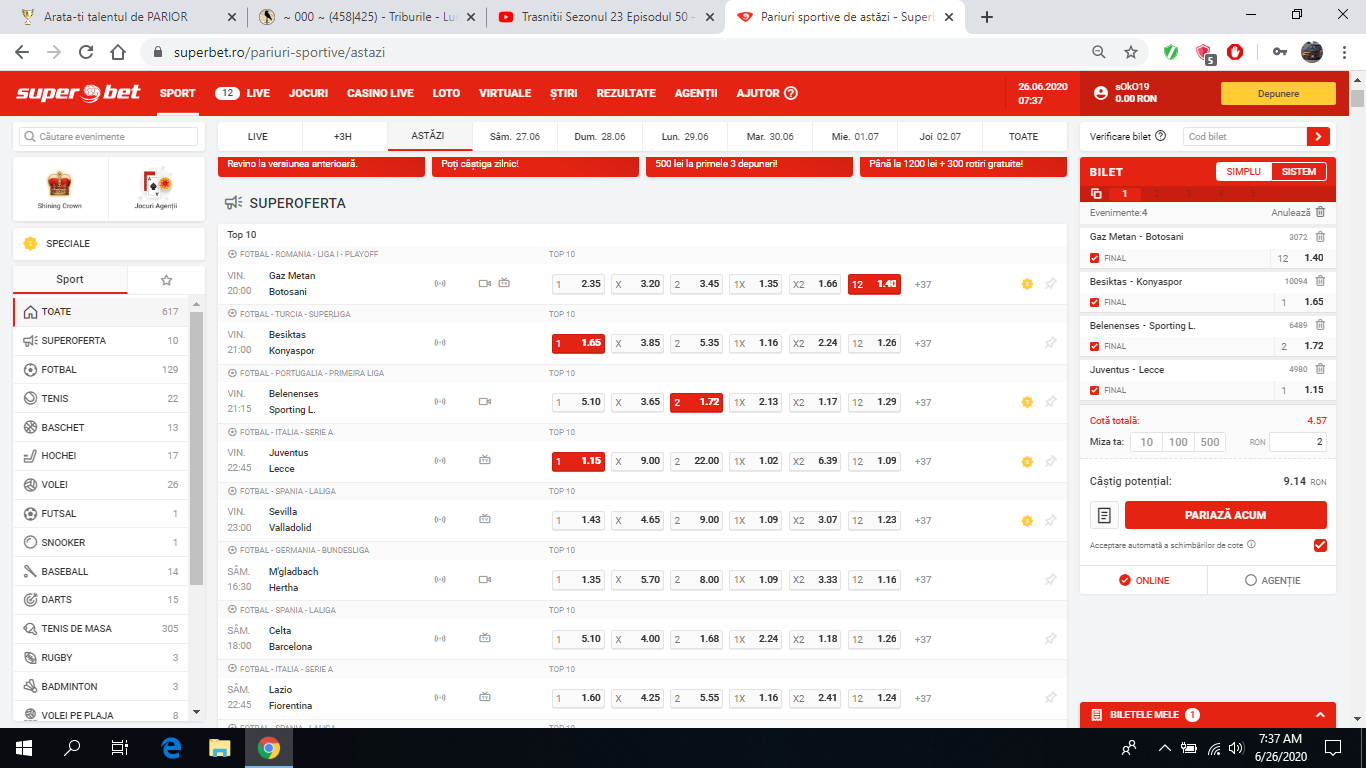The image size is (1366, 768).
Task: Click the Cod bilet input field
Action: pyautogui.click(x=1245, y=136)
